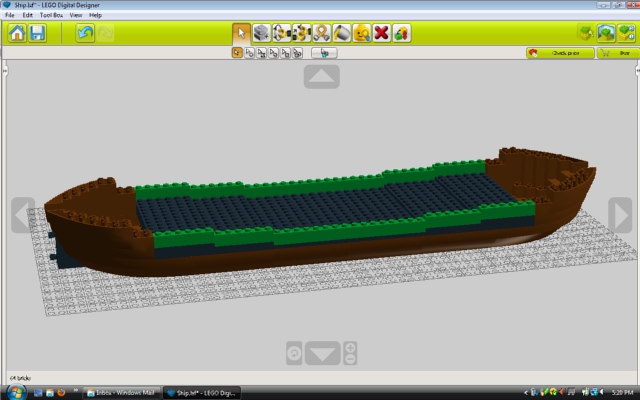The width and height of the screenshot is (640, 400).
Task: Undo the last action
Action: tap(85, 33)
